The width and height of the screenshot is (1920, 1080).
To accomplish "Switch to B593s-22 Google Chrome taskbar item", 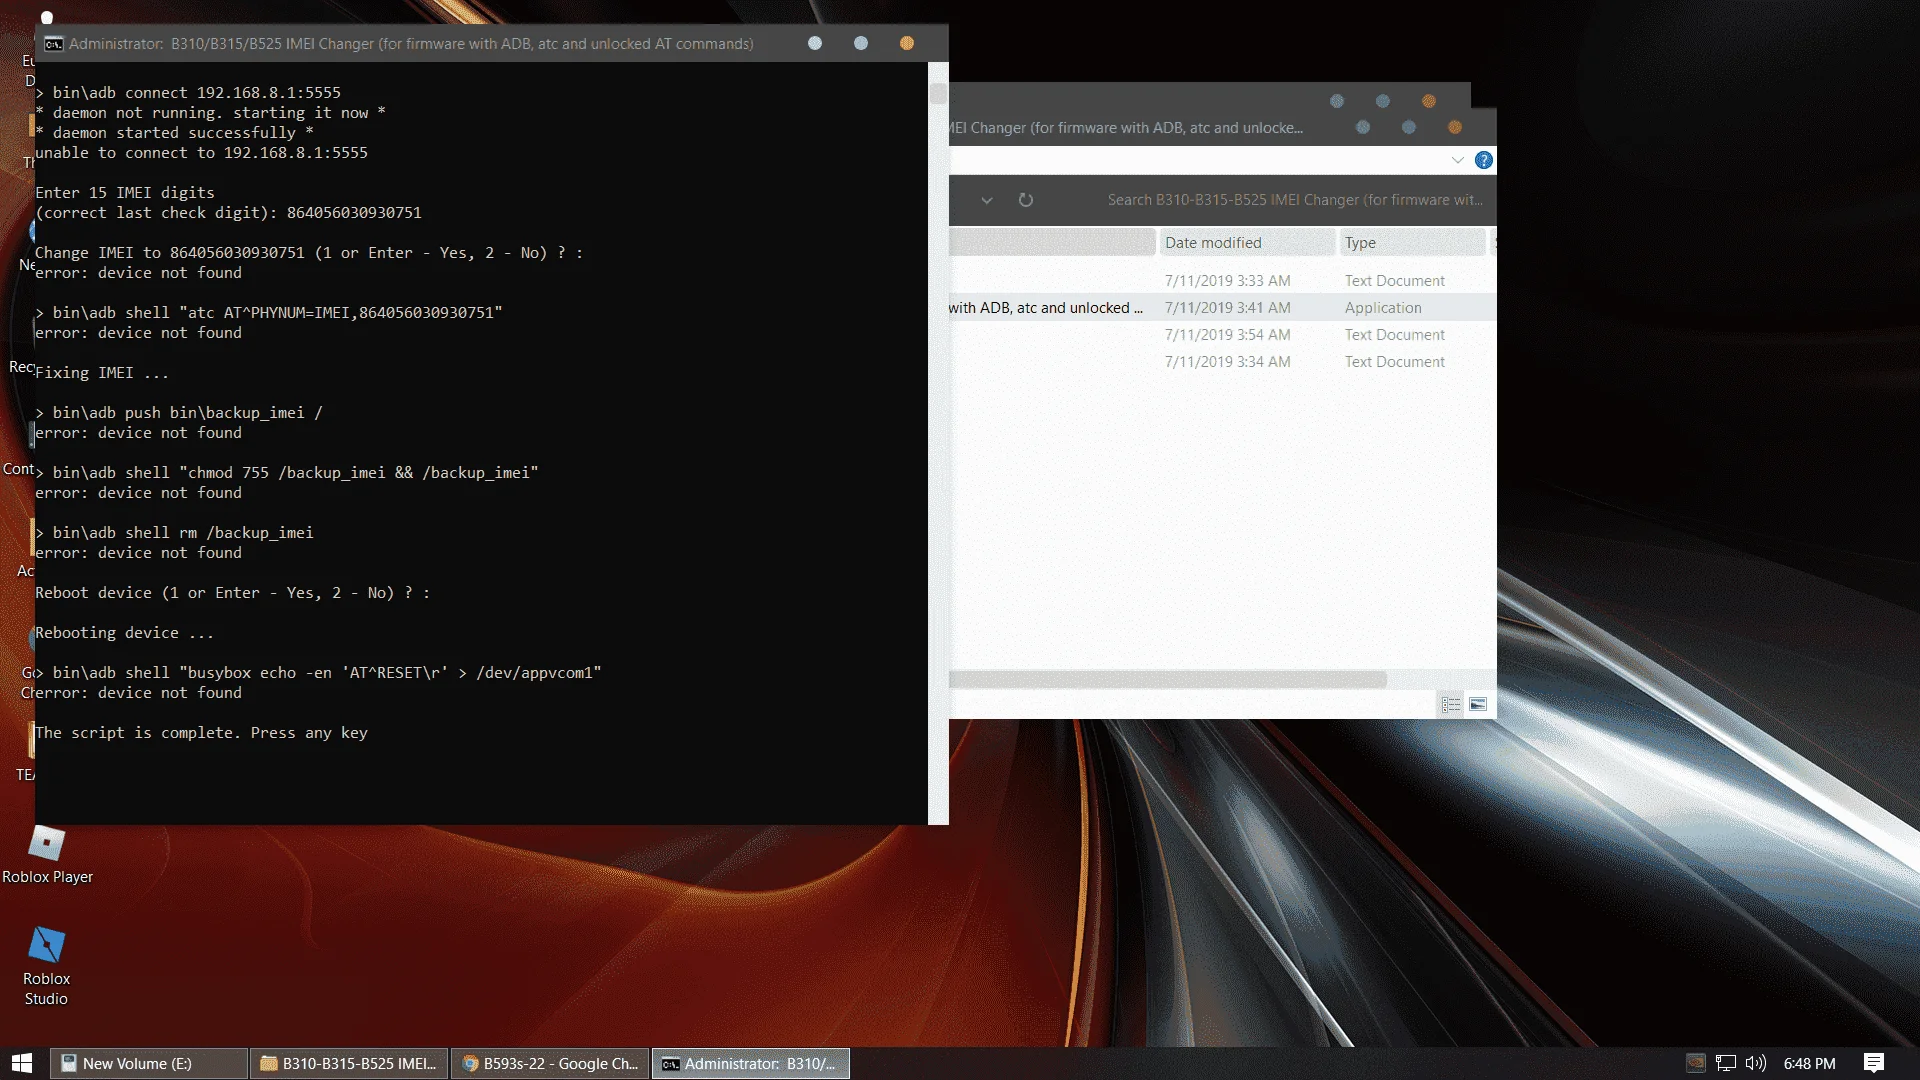I will click(x=550, y=1063).
